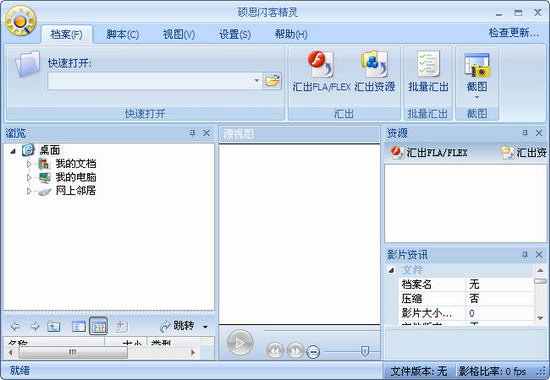Click the file list horizontal scrollbar thumb
This screenshot has width=550, height=380.
pos(73,352)
